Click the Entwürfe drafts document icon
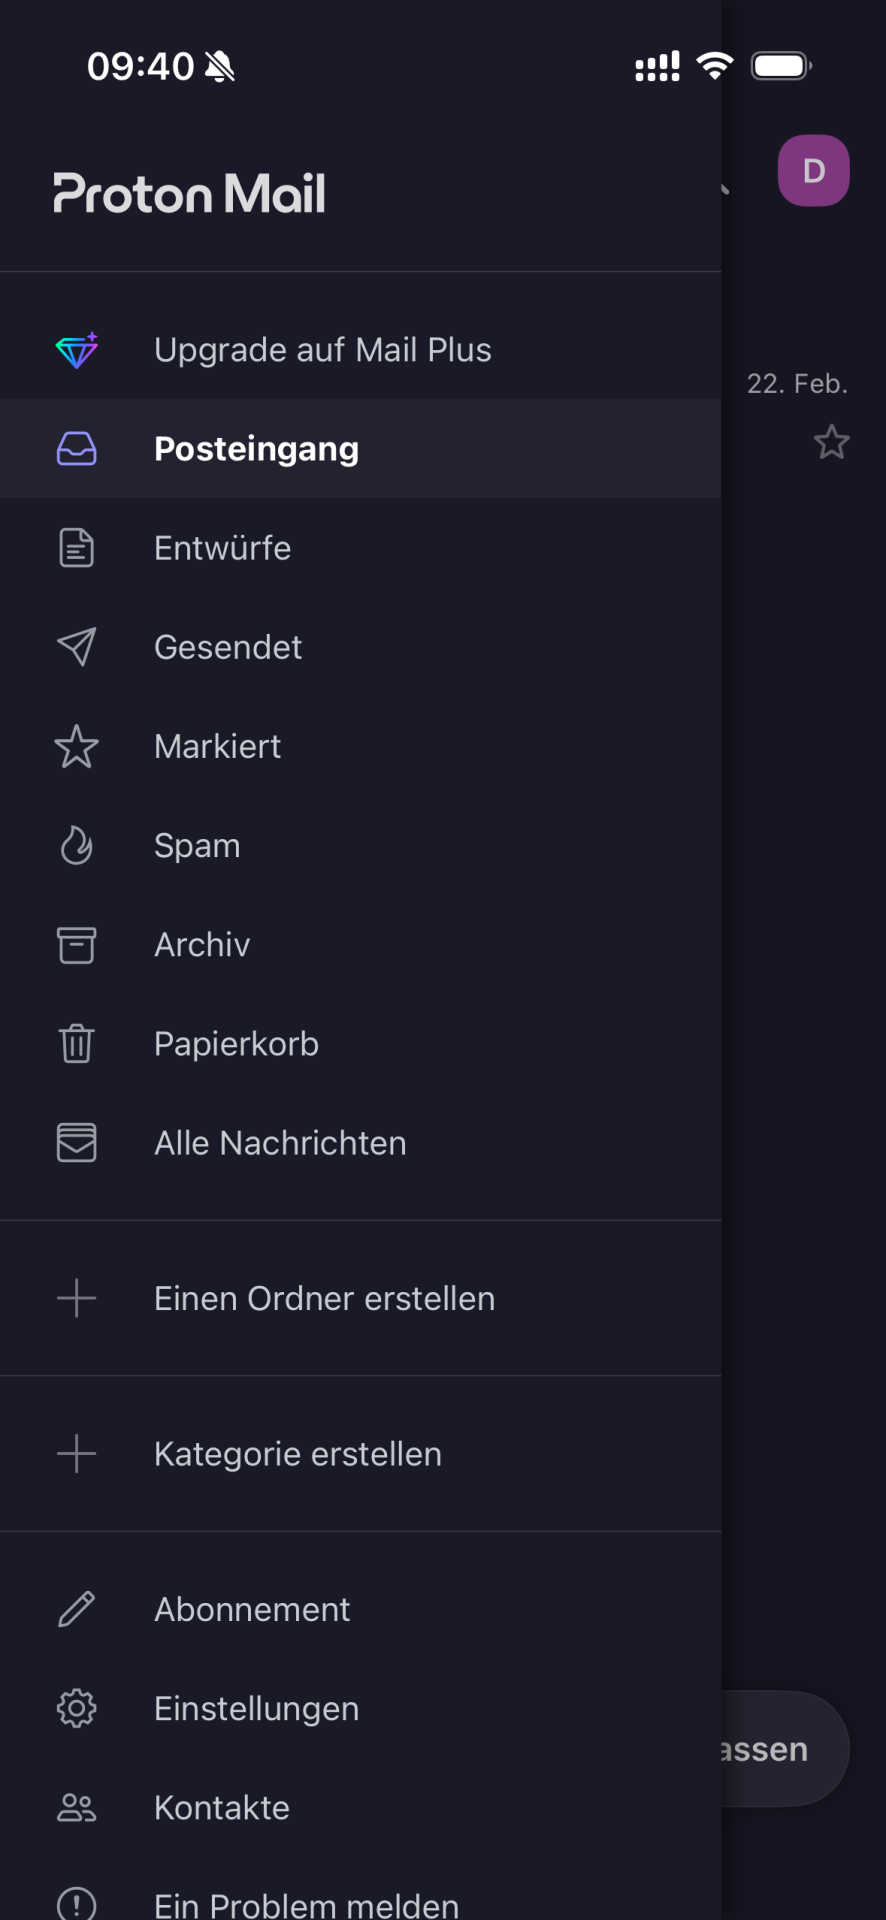Screen dimensions: 886x1920 (77, 548)
